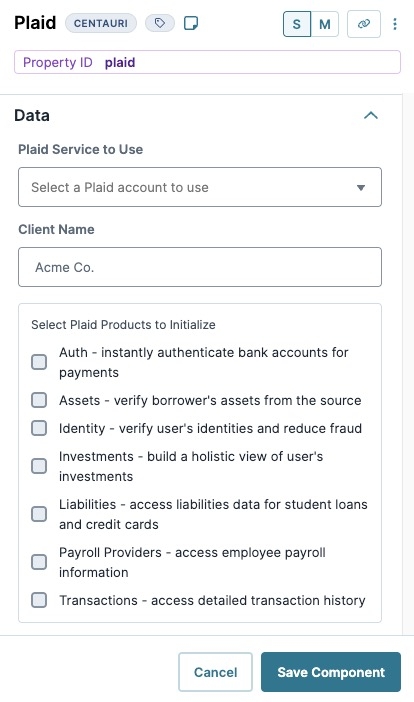Check the Assets product checkbox
The width and height of the screenshot is (414, 702).
click(x=39, y=400)
